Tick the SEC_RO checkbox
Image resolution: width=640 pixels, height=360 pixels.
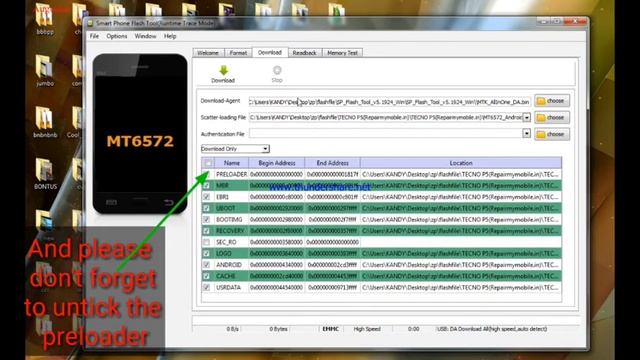pyautogui.click(x=207, y=242)
